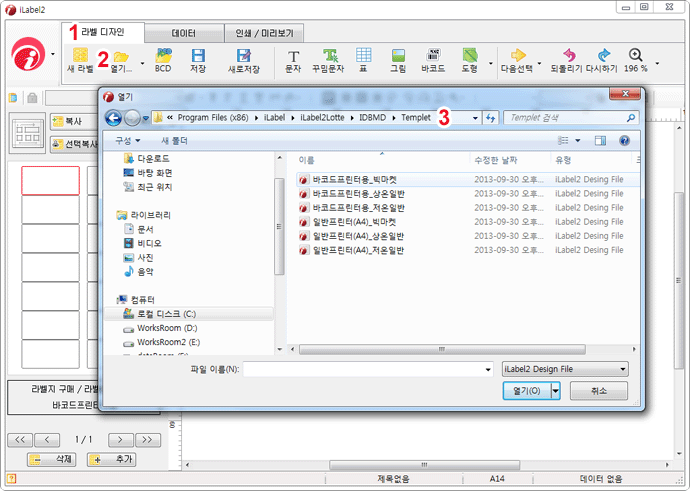Open the address path history dropdown
The image size is (690, 491).
pos(475,118)
